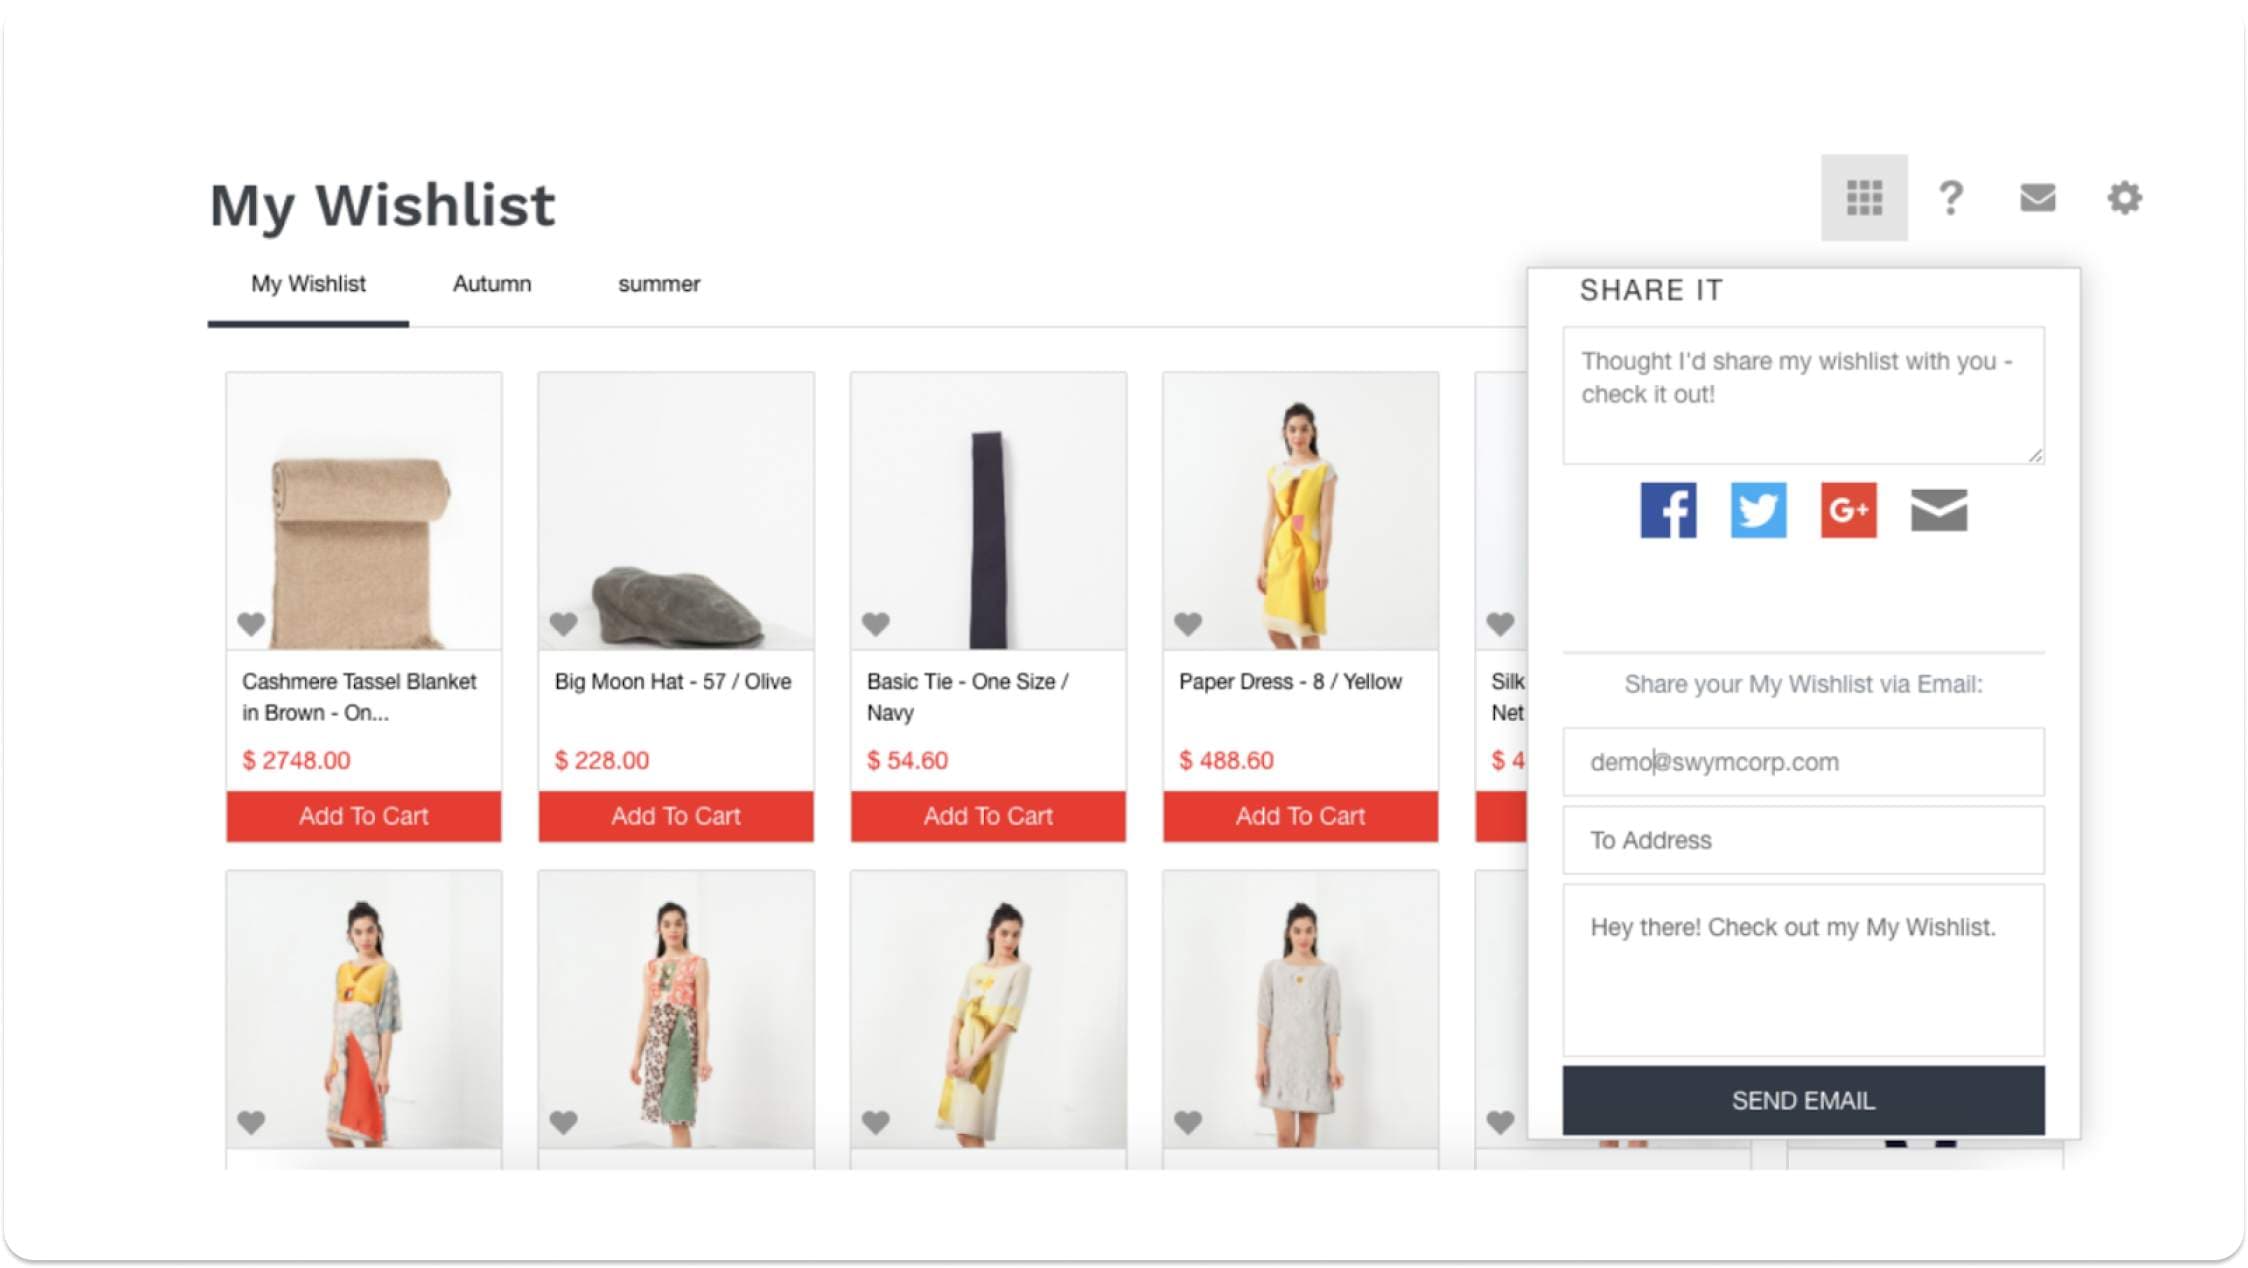Open the settings gear icon
The image size is (2248, 1268).
[x=2124, y=197]
